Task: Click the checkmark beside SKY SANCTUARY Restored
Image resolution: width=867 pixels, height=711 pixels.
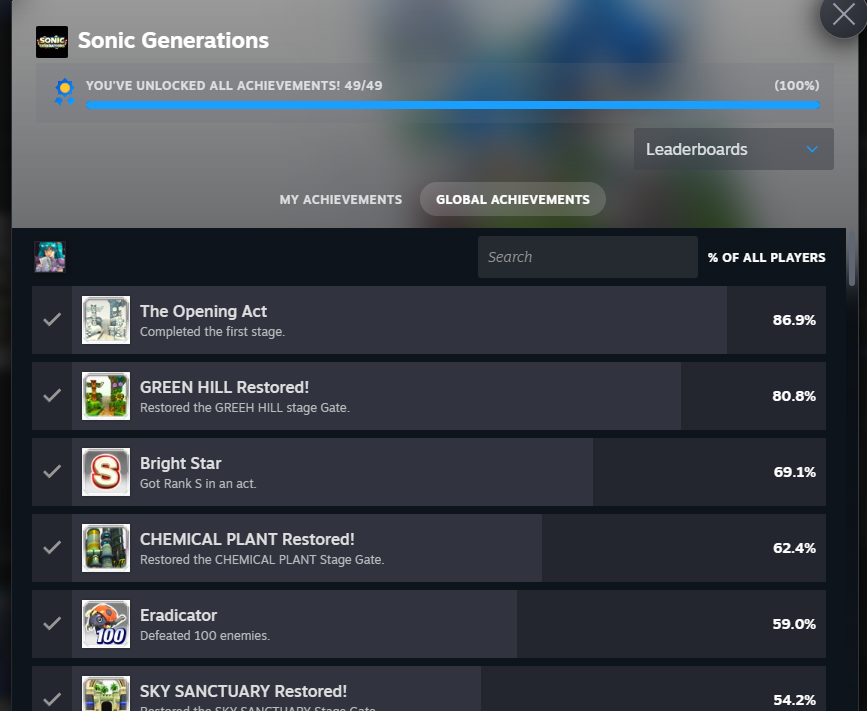Action: (x=52, y=699)
